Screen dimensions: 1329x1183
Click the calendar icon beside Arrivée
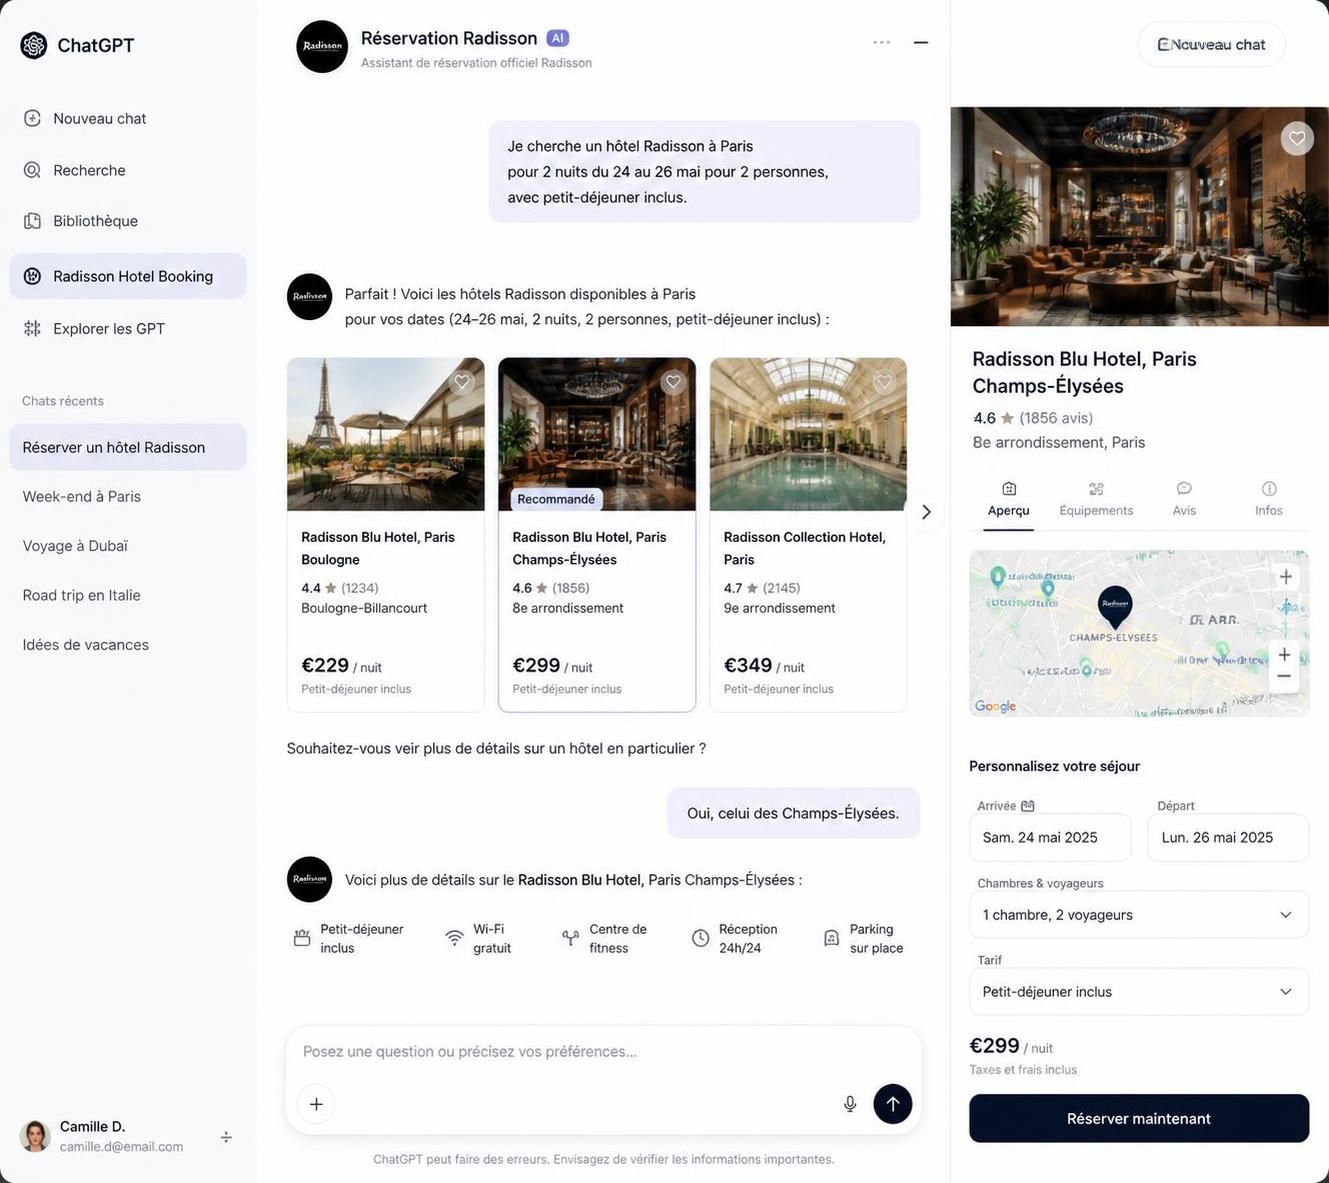click(1027, 806)
